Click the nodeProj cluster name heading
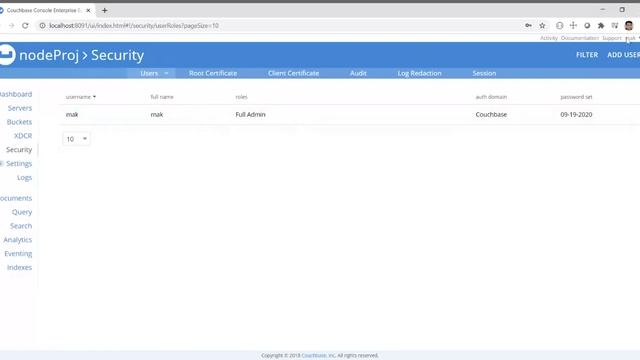The width and height of the screenshot is (640, 360). point(49,55)
